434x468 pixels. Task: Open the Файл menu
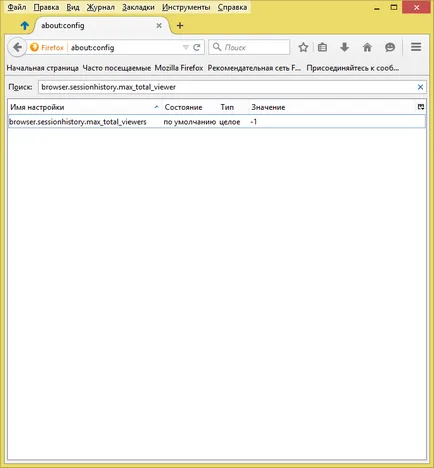[x=16, y=7]
